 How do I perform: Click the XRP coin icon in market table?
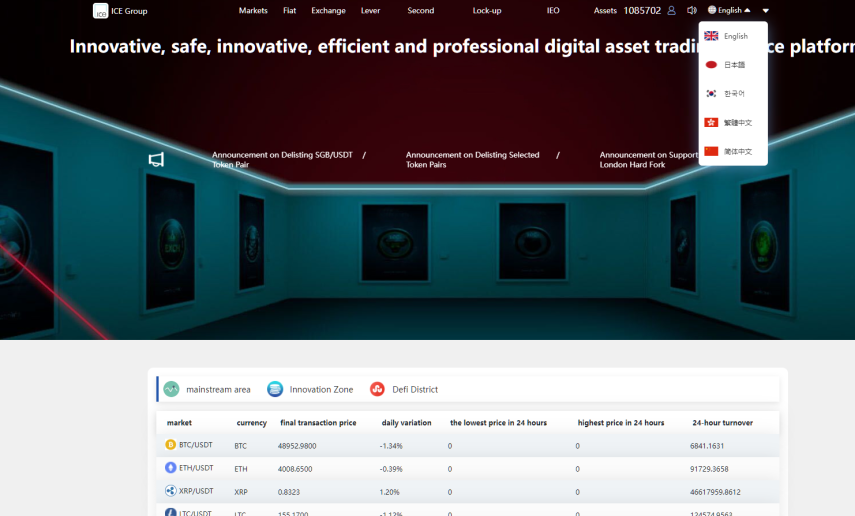pos(170,491)
